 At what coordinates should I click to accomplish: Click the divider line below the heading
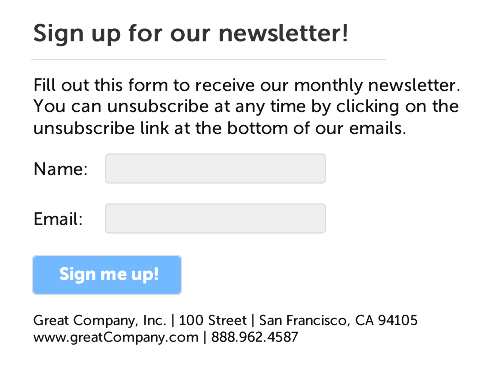[209, 60]
